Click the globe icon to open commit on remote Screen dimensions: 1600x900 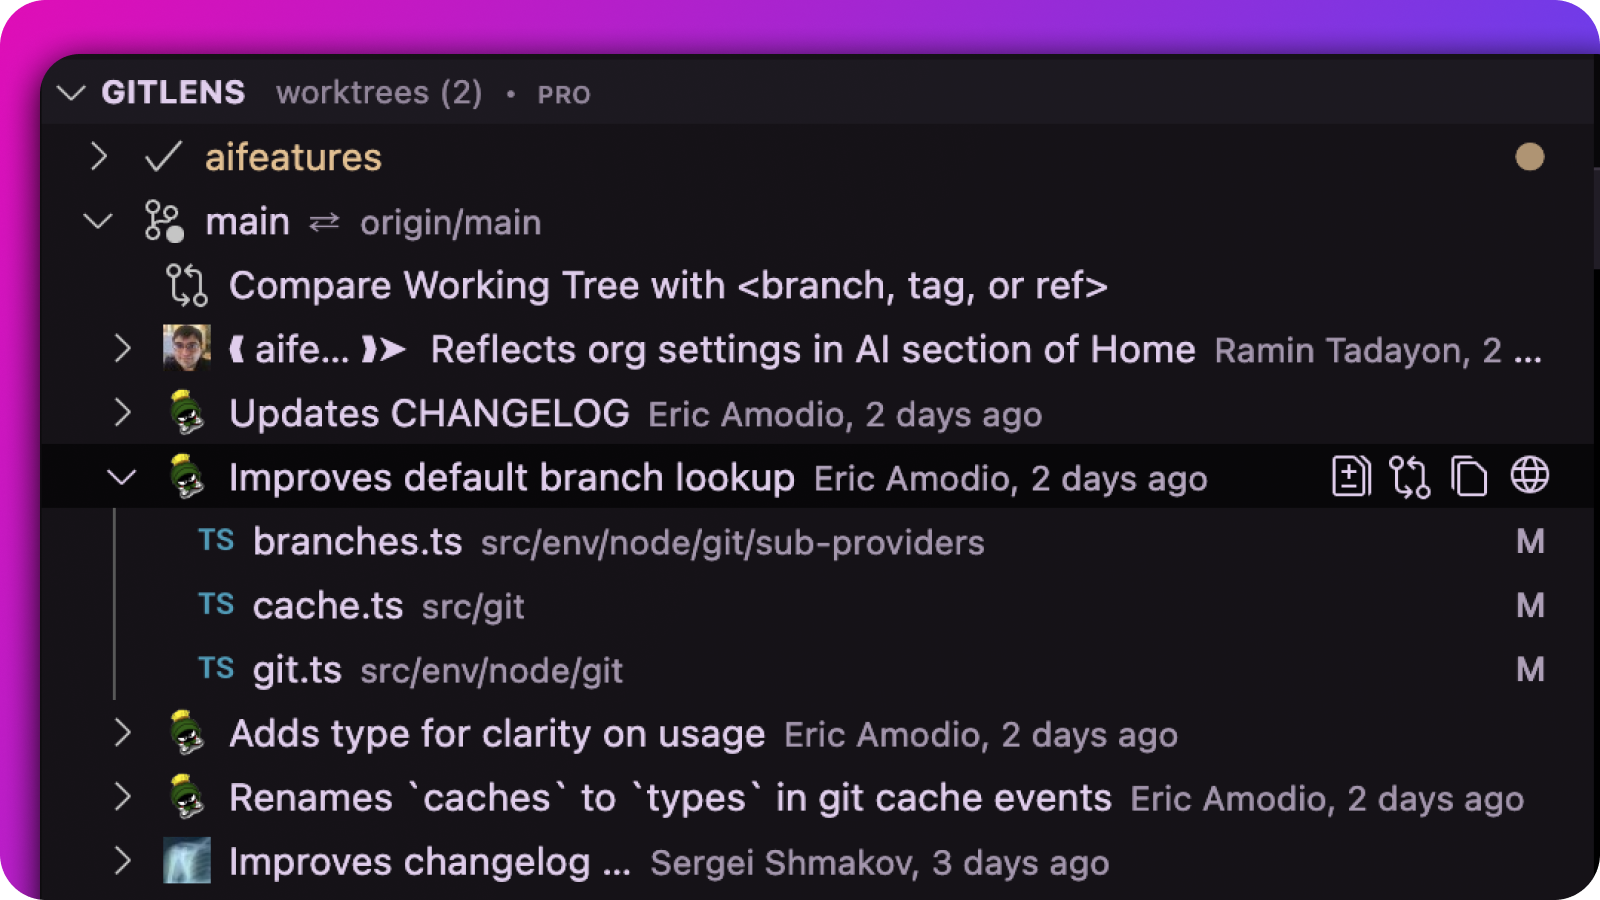coord(1529,476)
